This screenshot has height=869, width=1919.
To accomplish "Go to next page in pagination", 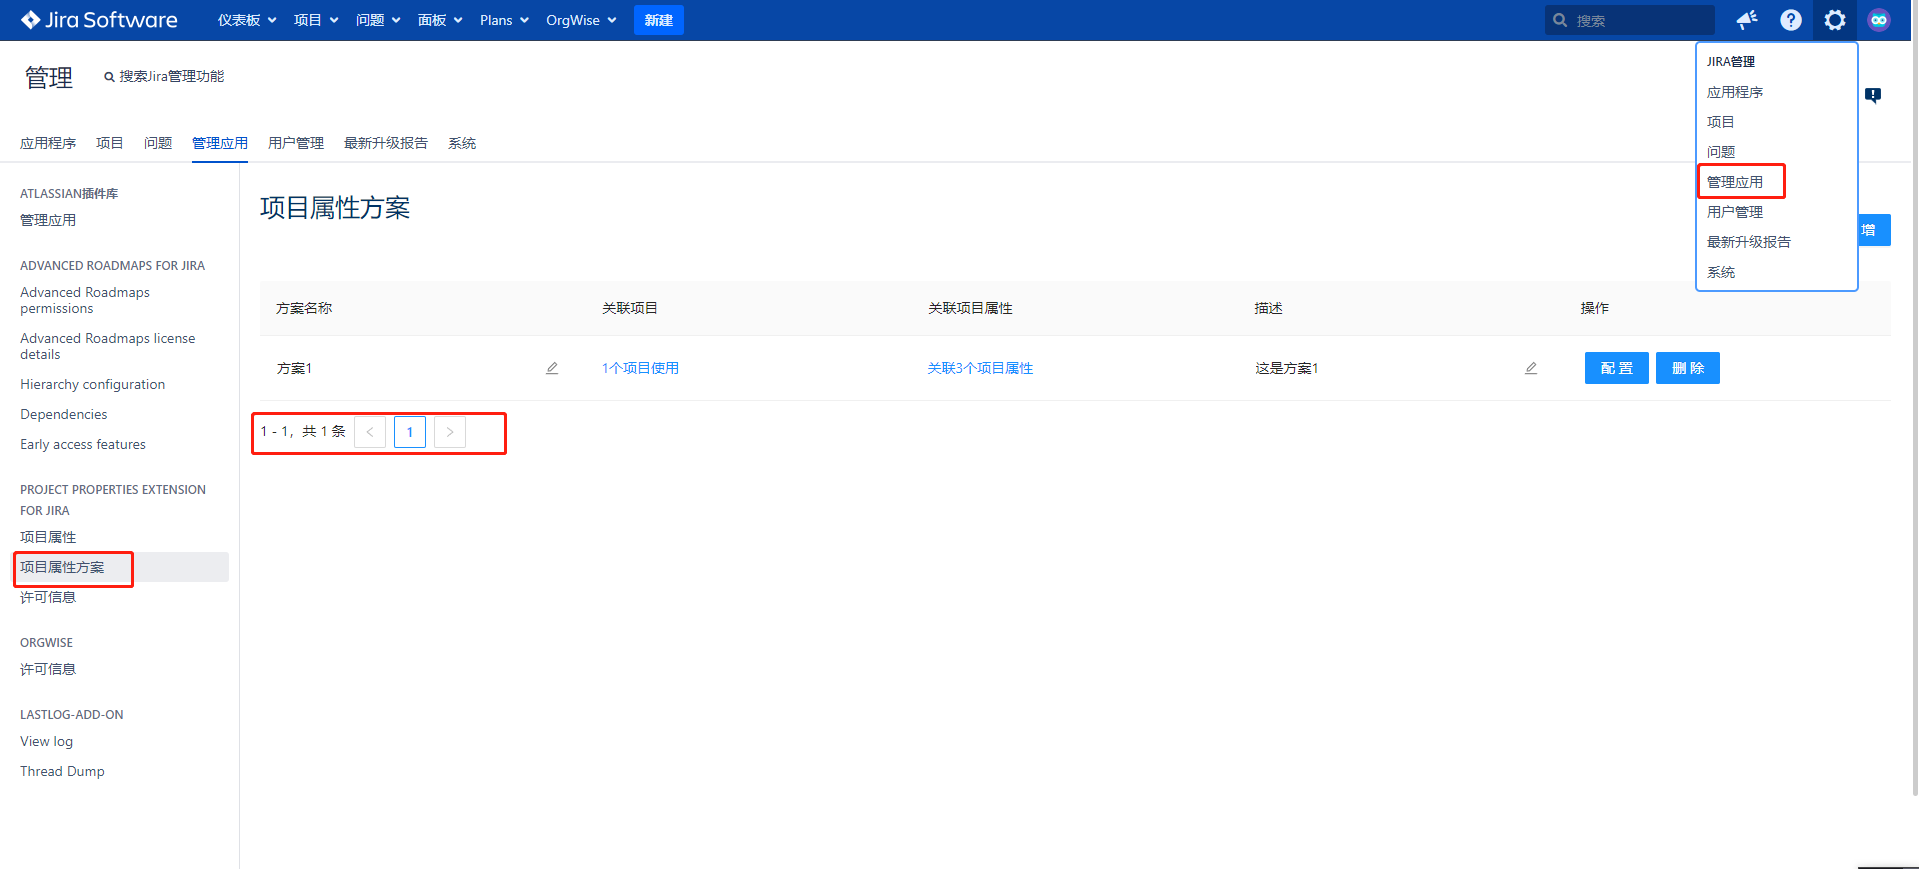I will [x=450, y=432].
